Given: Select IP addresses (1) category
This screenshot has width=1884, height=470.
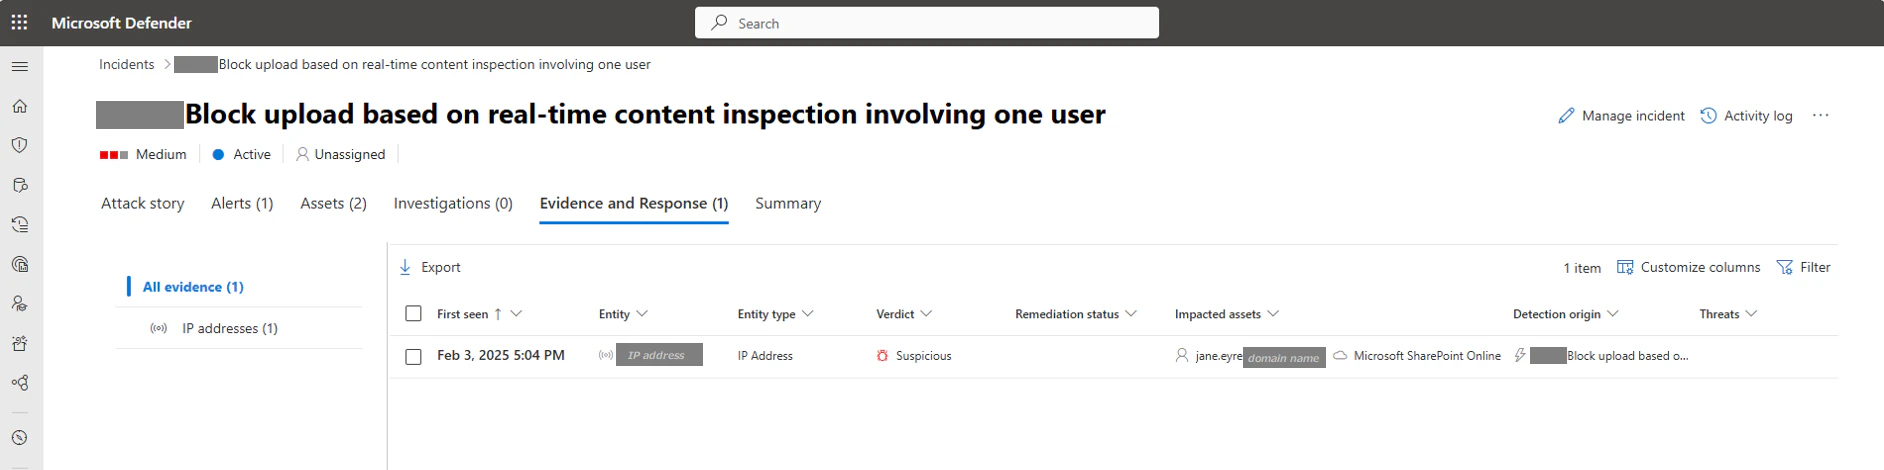Looking at the screenshot, I should click(x=230, y=328).
